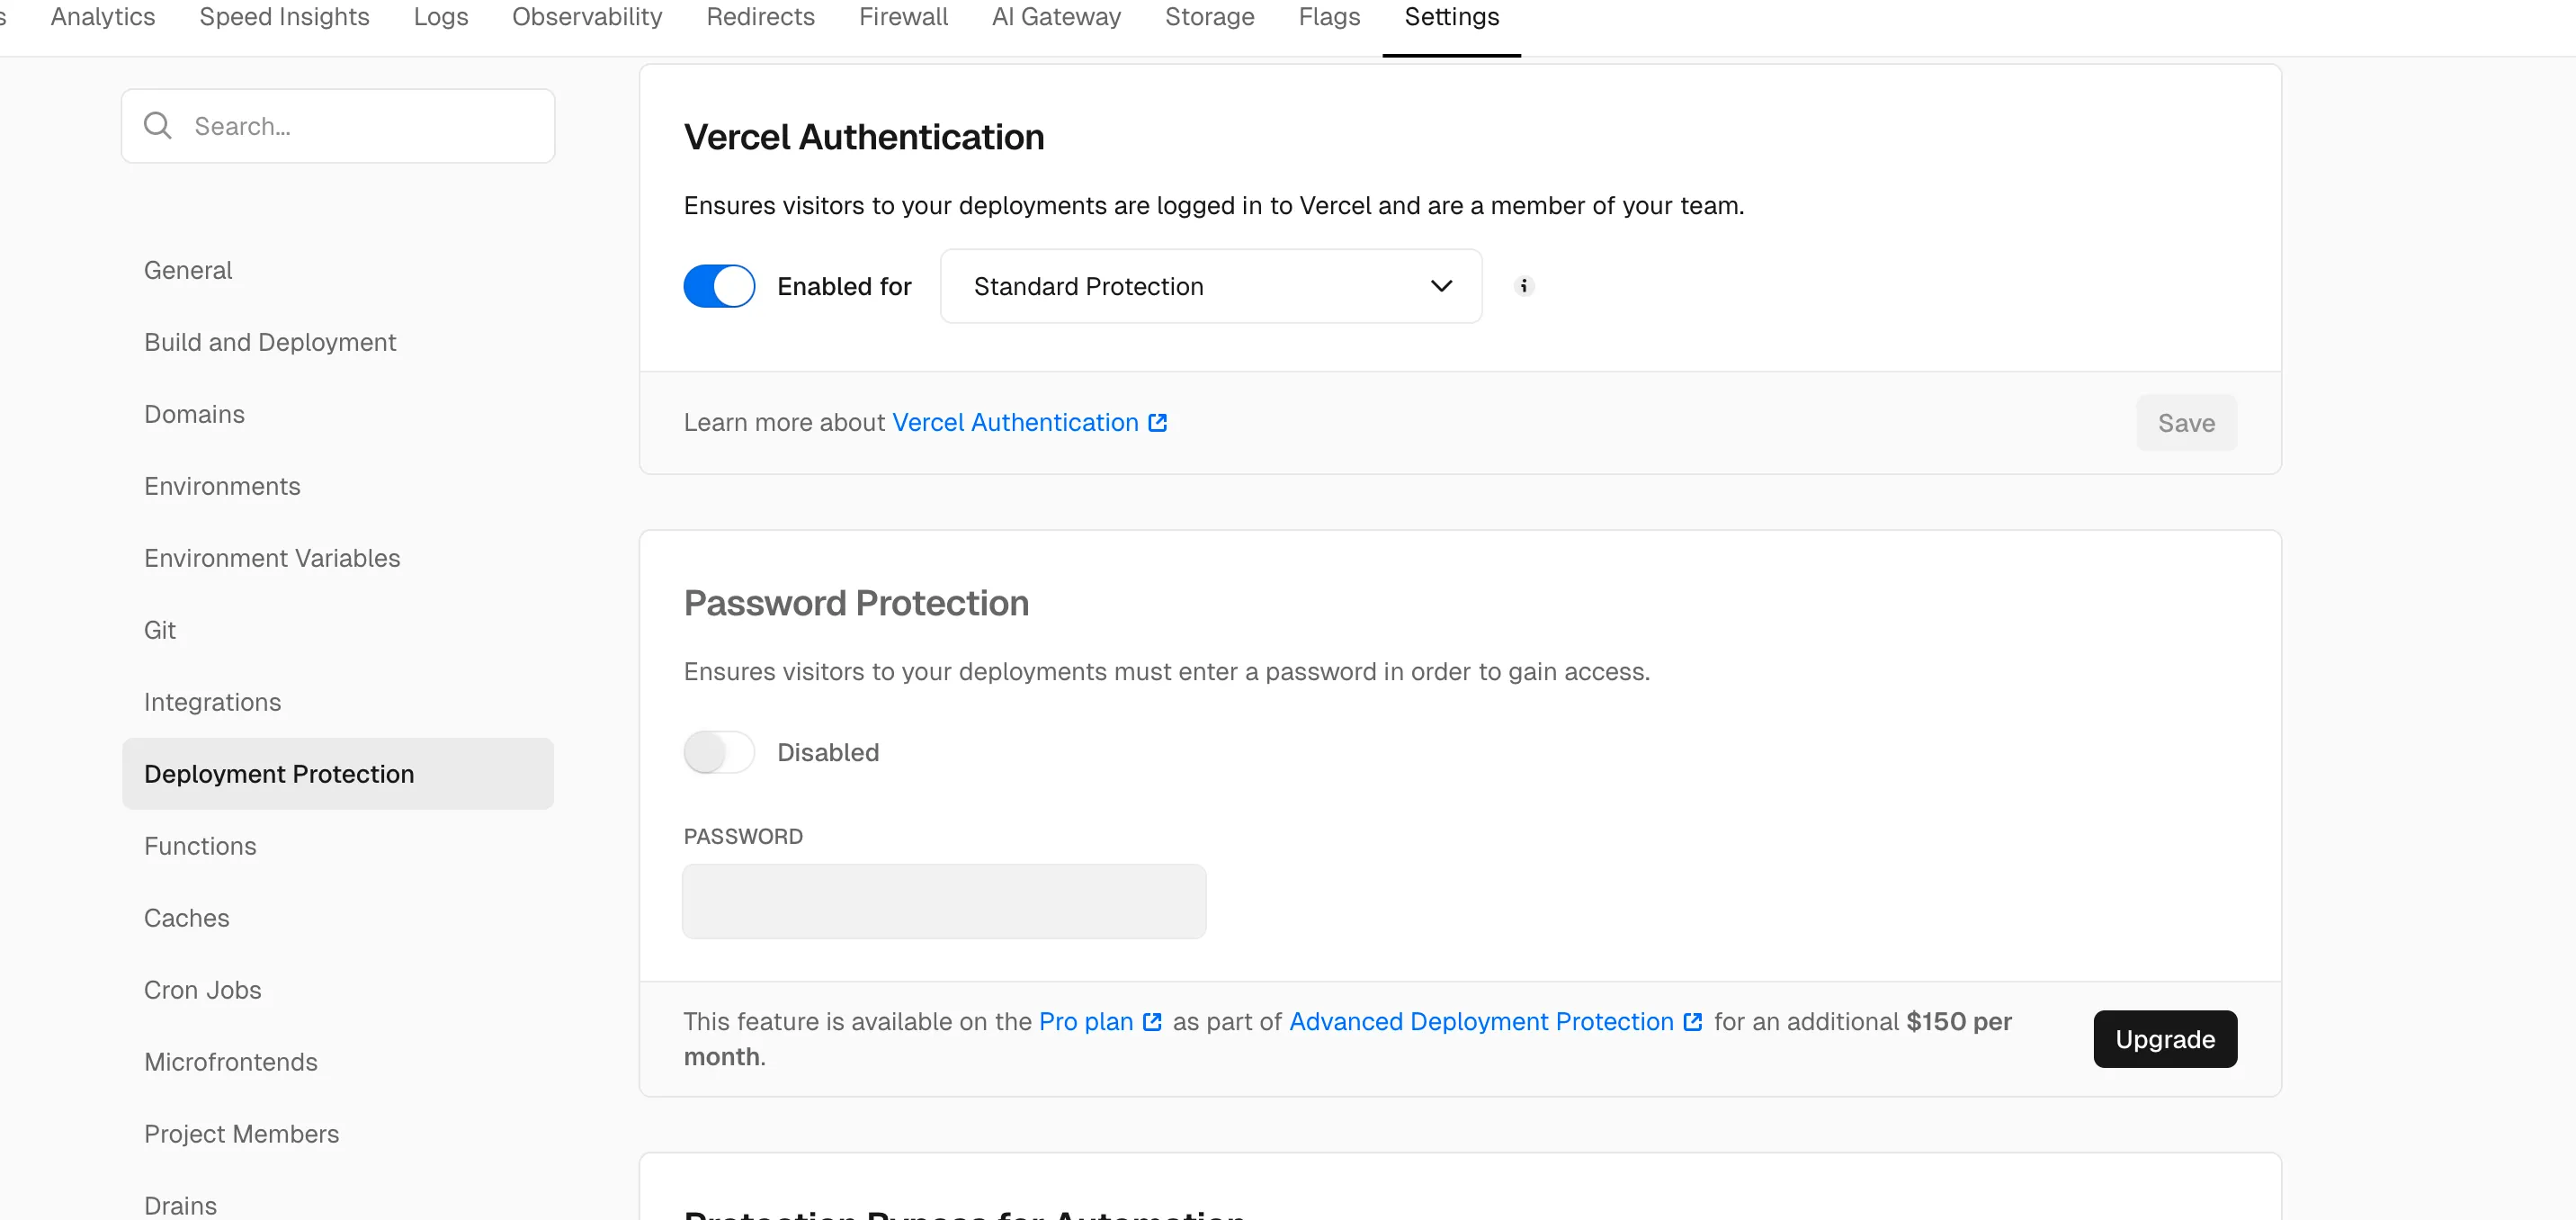Screen dimensions: 2576x1220
Task: Open Build and Deployment settings
Action: pyautogui.click(x=270, y=342)
